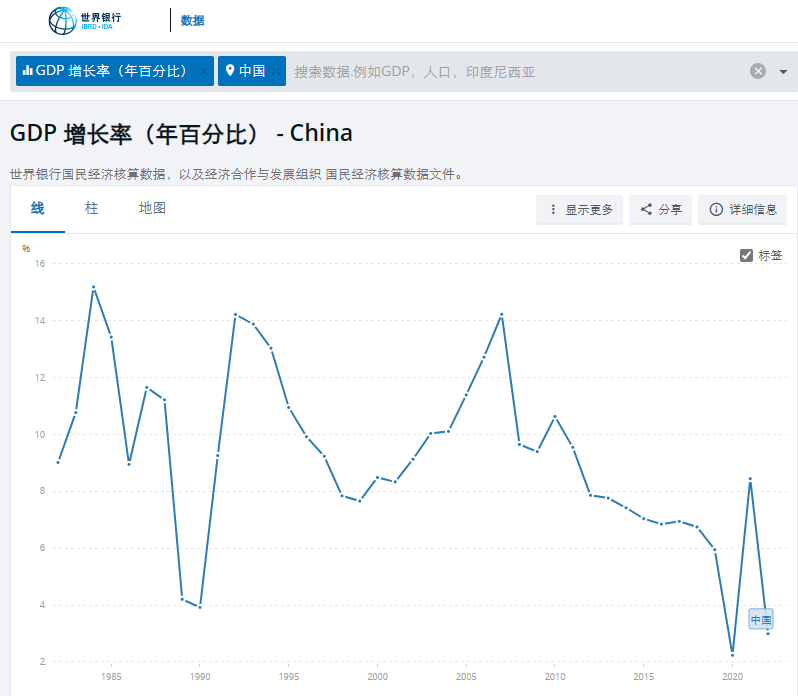Open 详细信息 via the info icon
Image resolution: width=798 pixels, height=696 pixels.
(x=742, y=210)
